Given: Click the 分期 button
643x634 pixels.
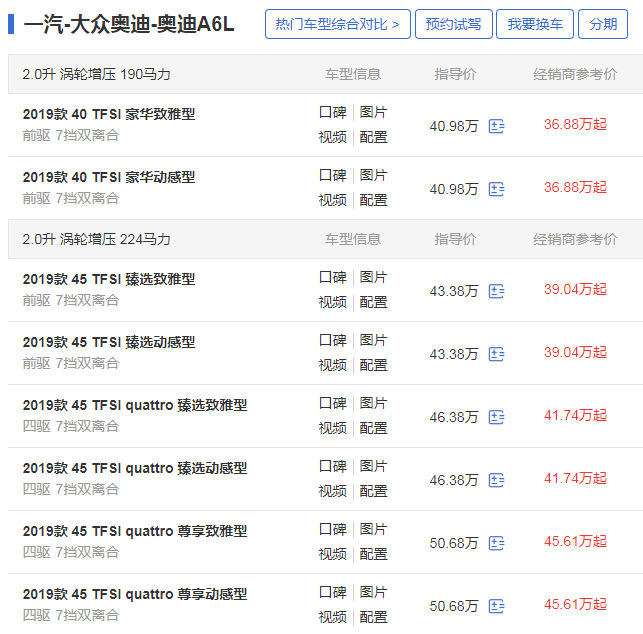Looking at the screenshot, I should pos(603,24).
